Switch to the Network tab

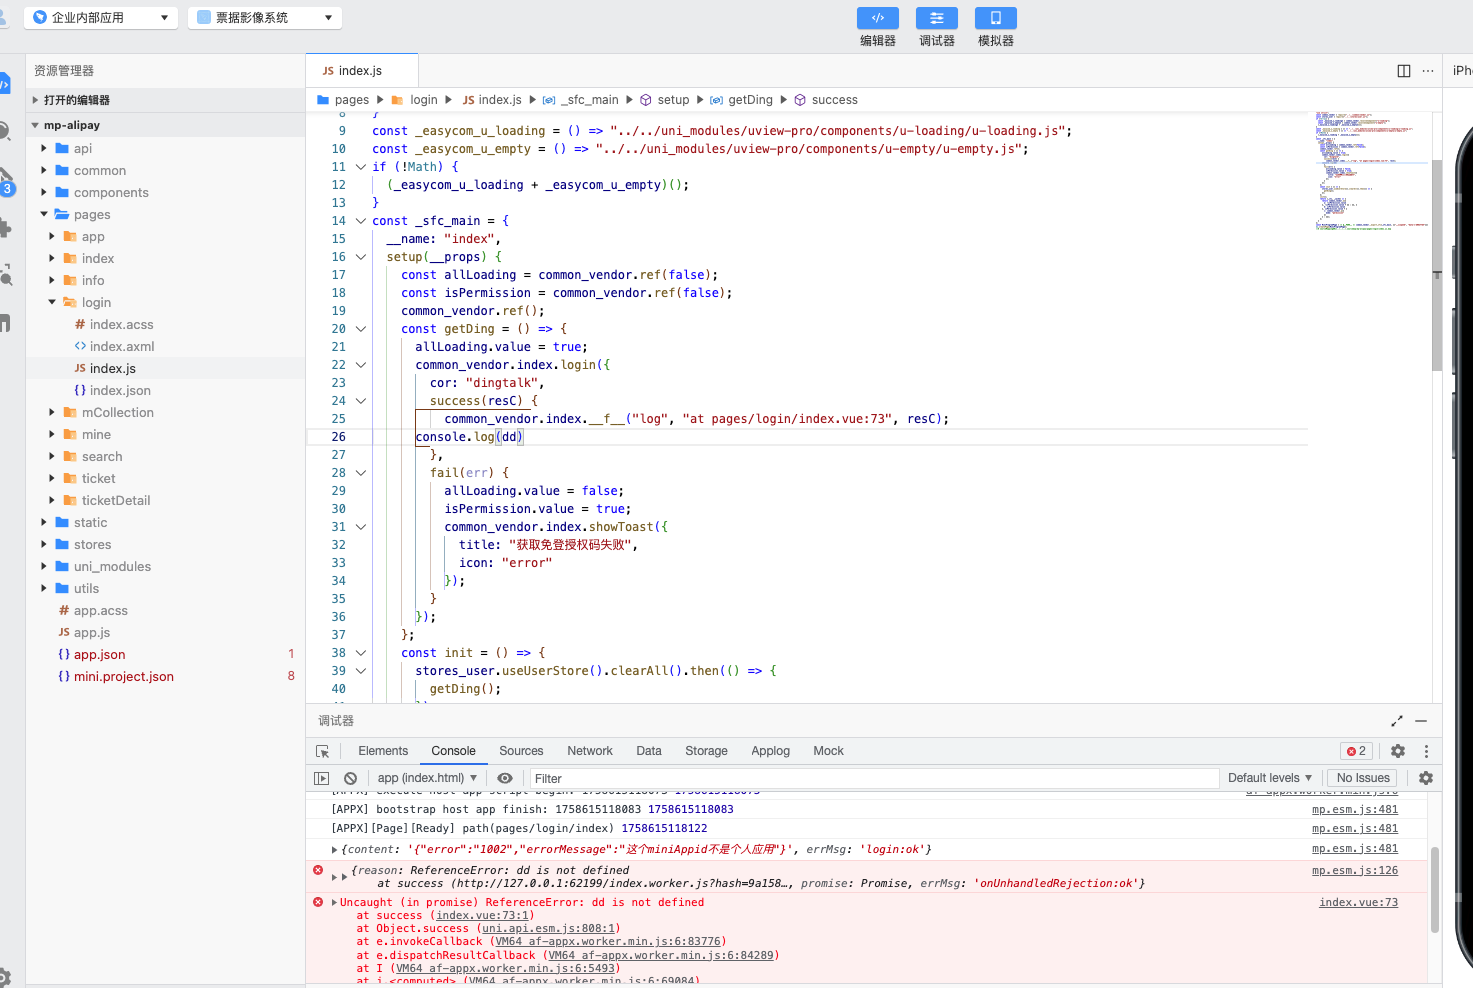coord(589,751)
